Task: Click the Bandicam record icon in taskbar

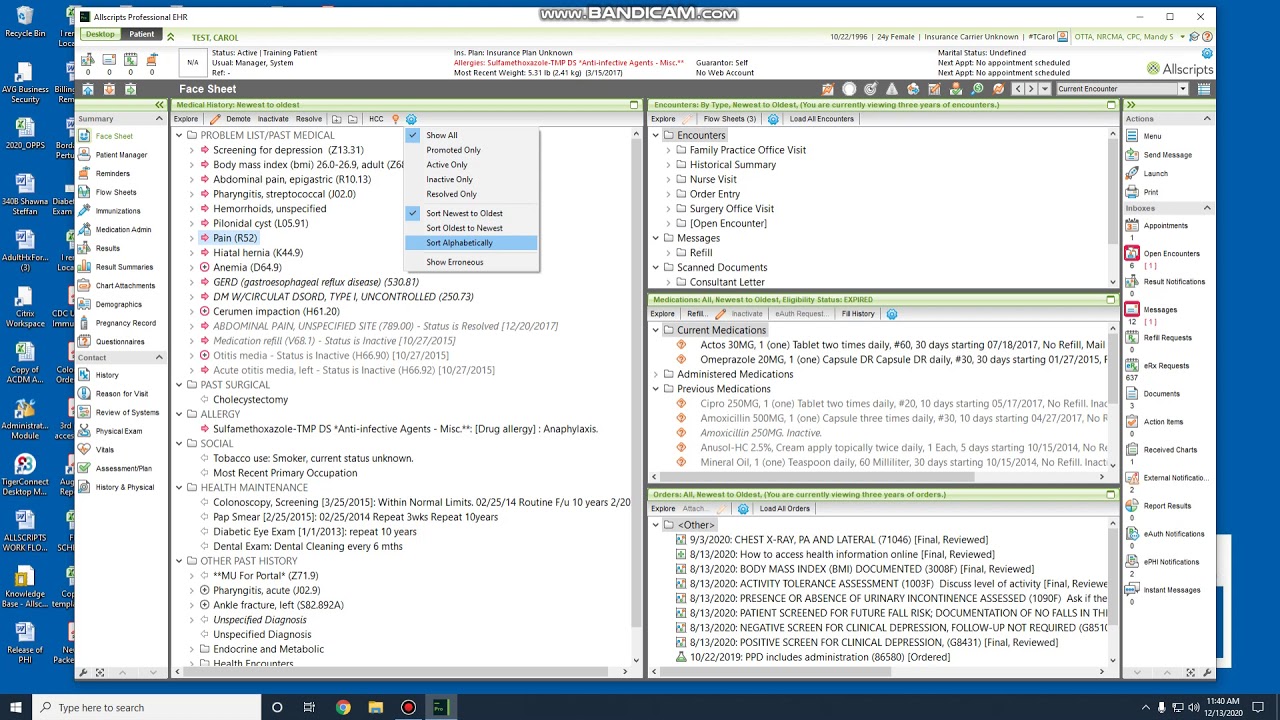Action: pos(408,707)
